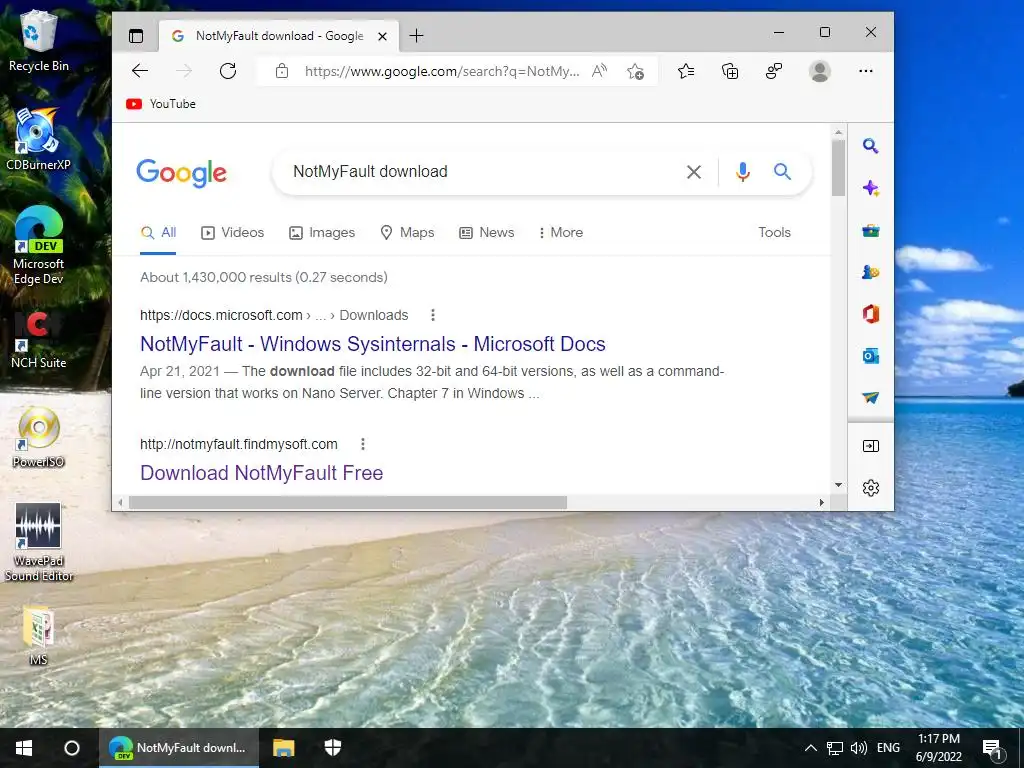Image resolution: width=1024 pixels, height=768 pixels.
Task: Start voice search with the microphone
Action: pos(743,172)
